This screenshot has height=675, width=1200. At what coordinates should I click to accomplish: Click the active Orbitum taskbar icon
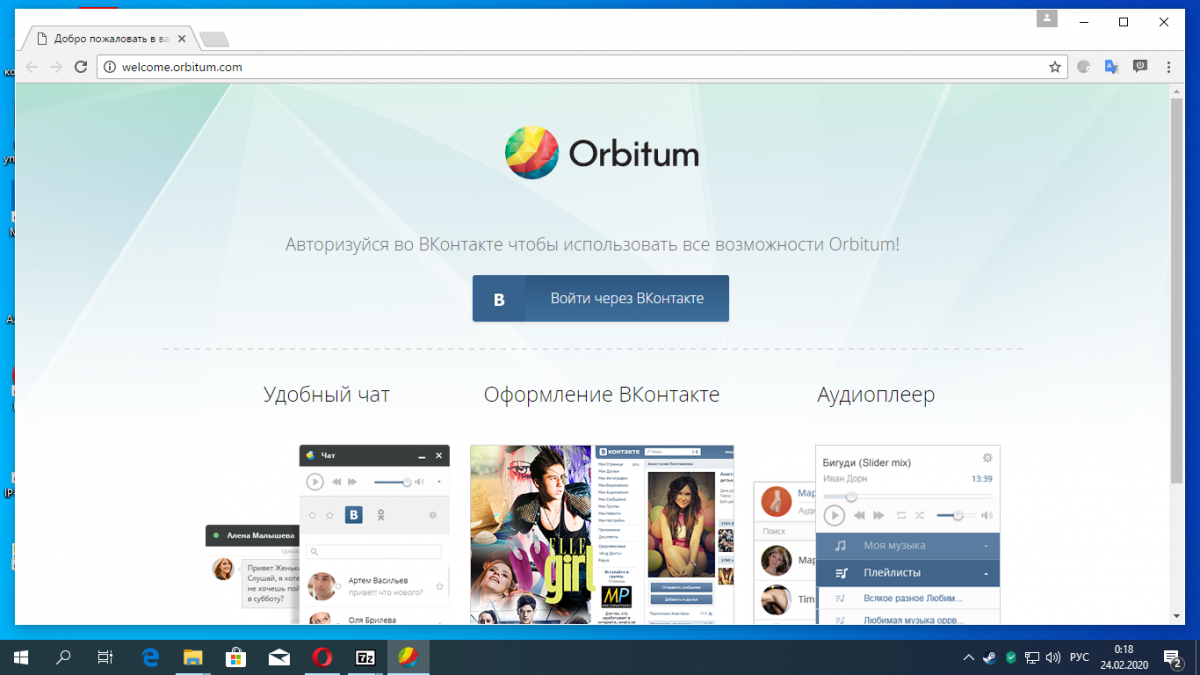pyautogui.click(x=408, y=657)
